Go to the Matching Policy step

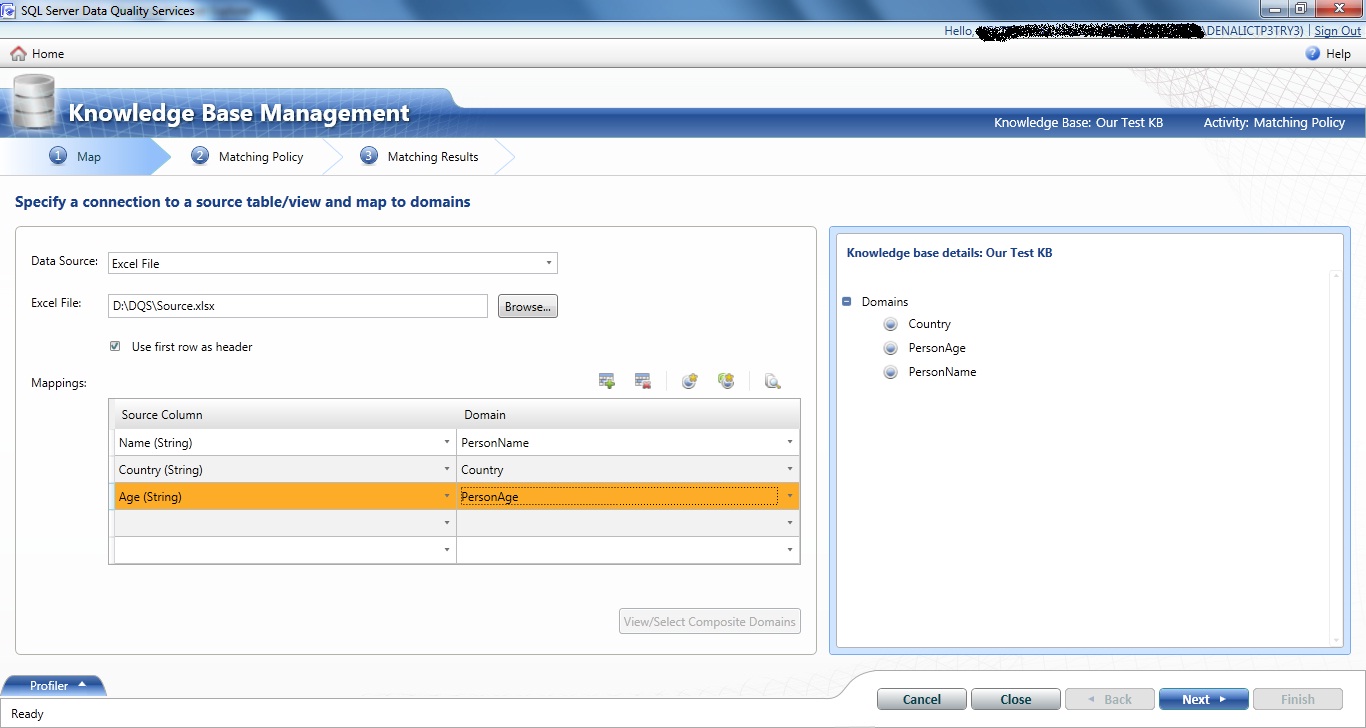click(248, 157)
